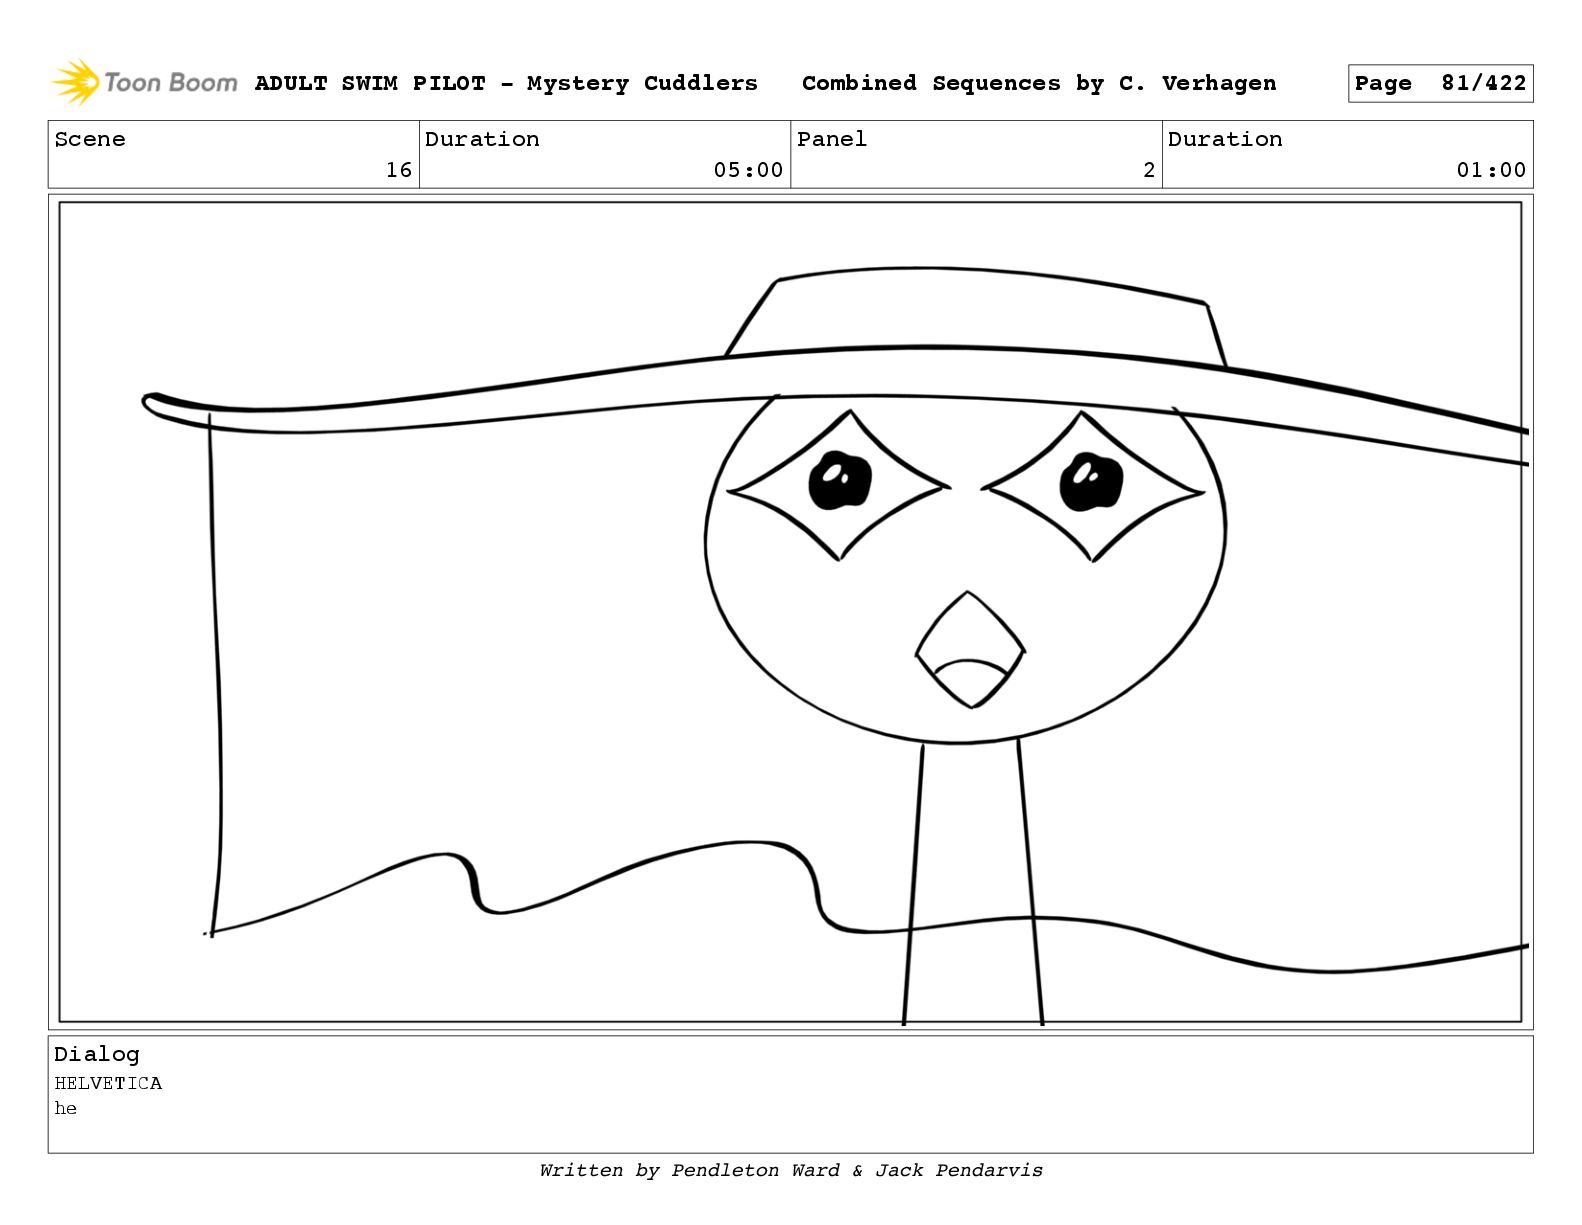Click the 'Dialog' label
This screenshot has height=1225, width=1582.
click(x=97, y=1054)
